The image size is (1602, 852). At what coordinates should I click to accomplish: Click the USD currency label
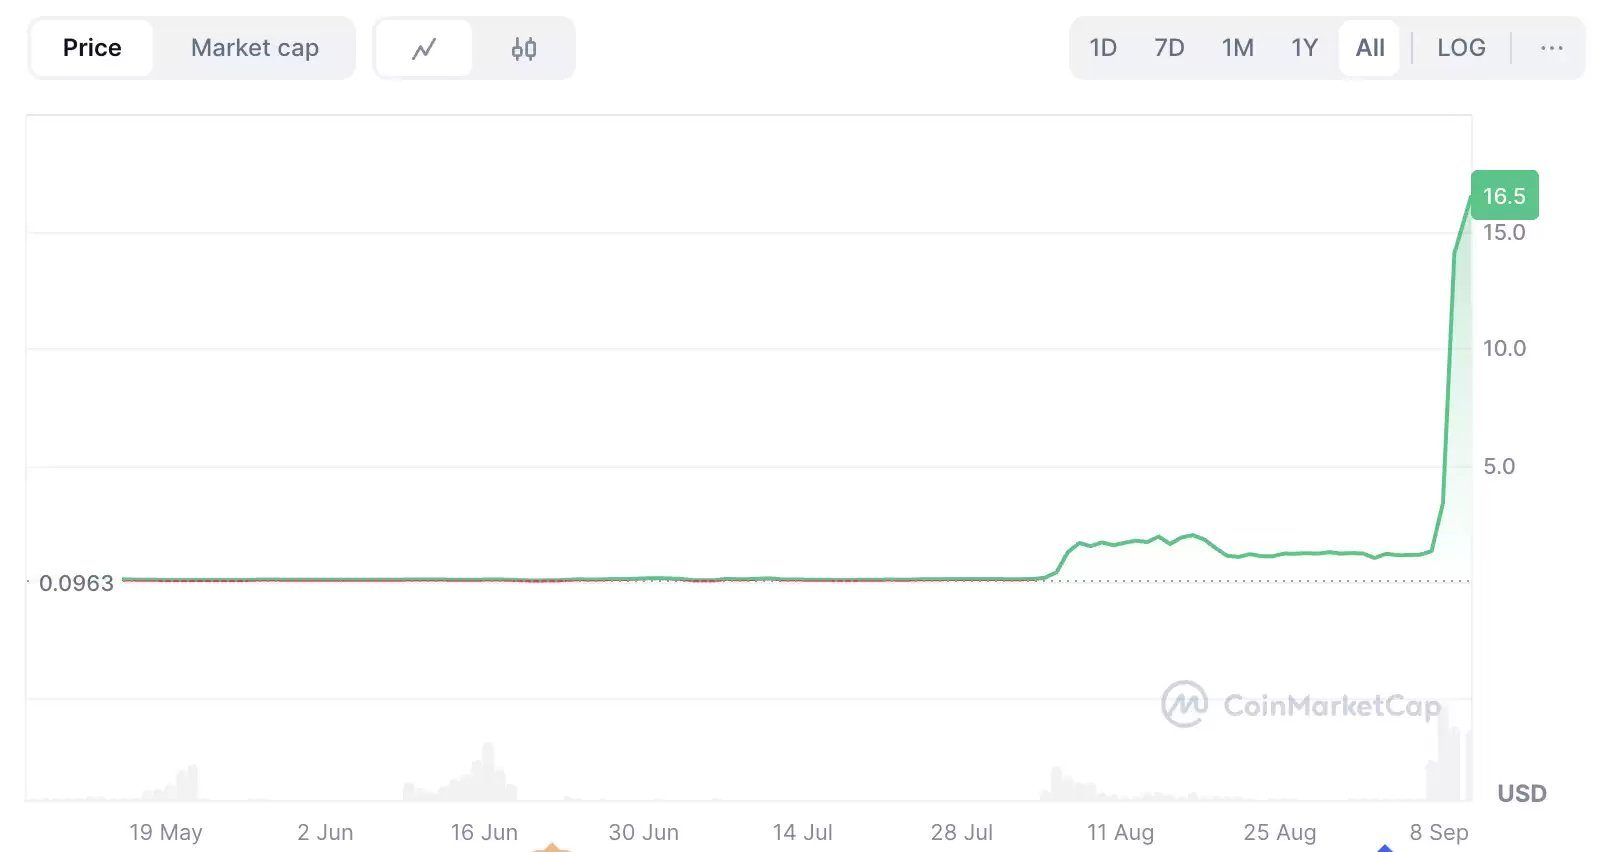(1521, 794)
